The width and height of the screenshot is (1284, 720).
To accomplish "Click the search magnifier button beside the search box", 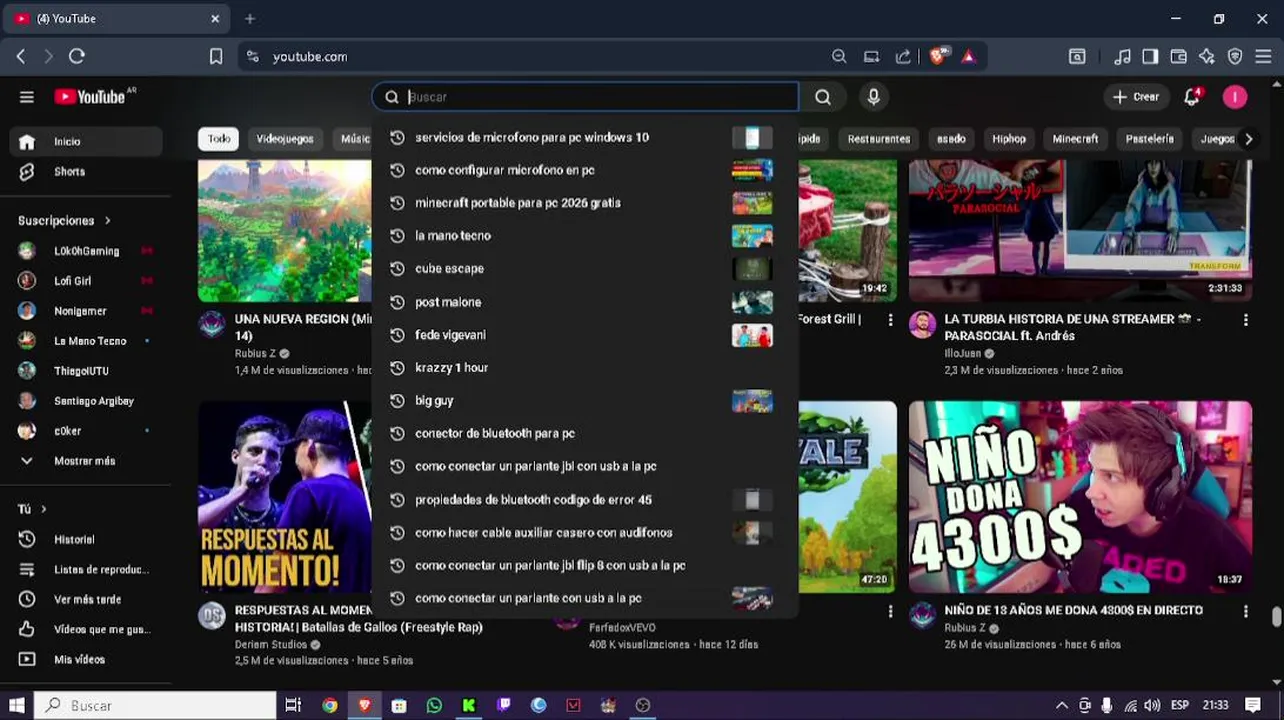I will 823,97.
